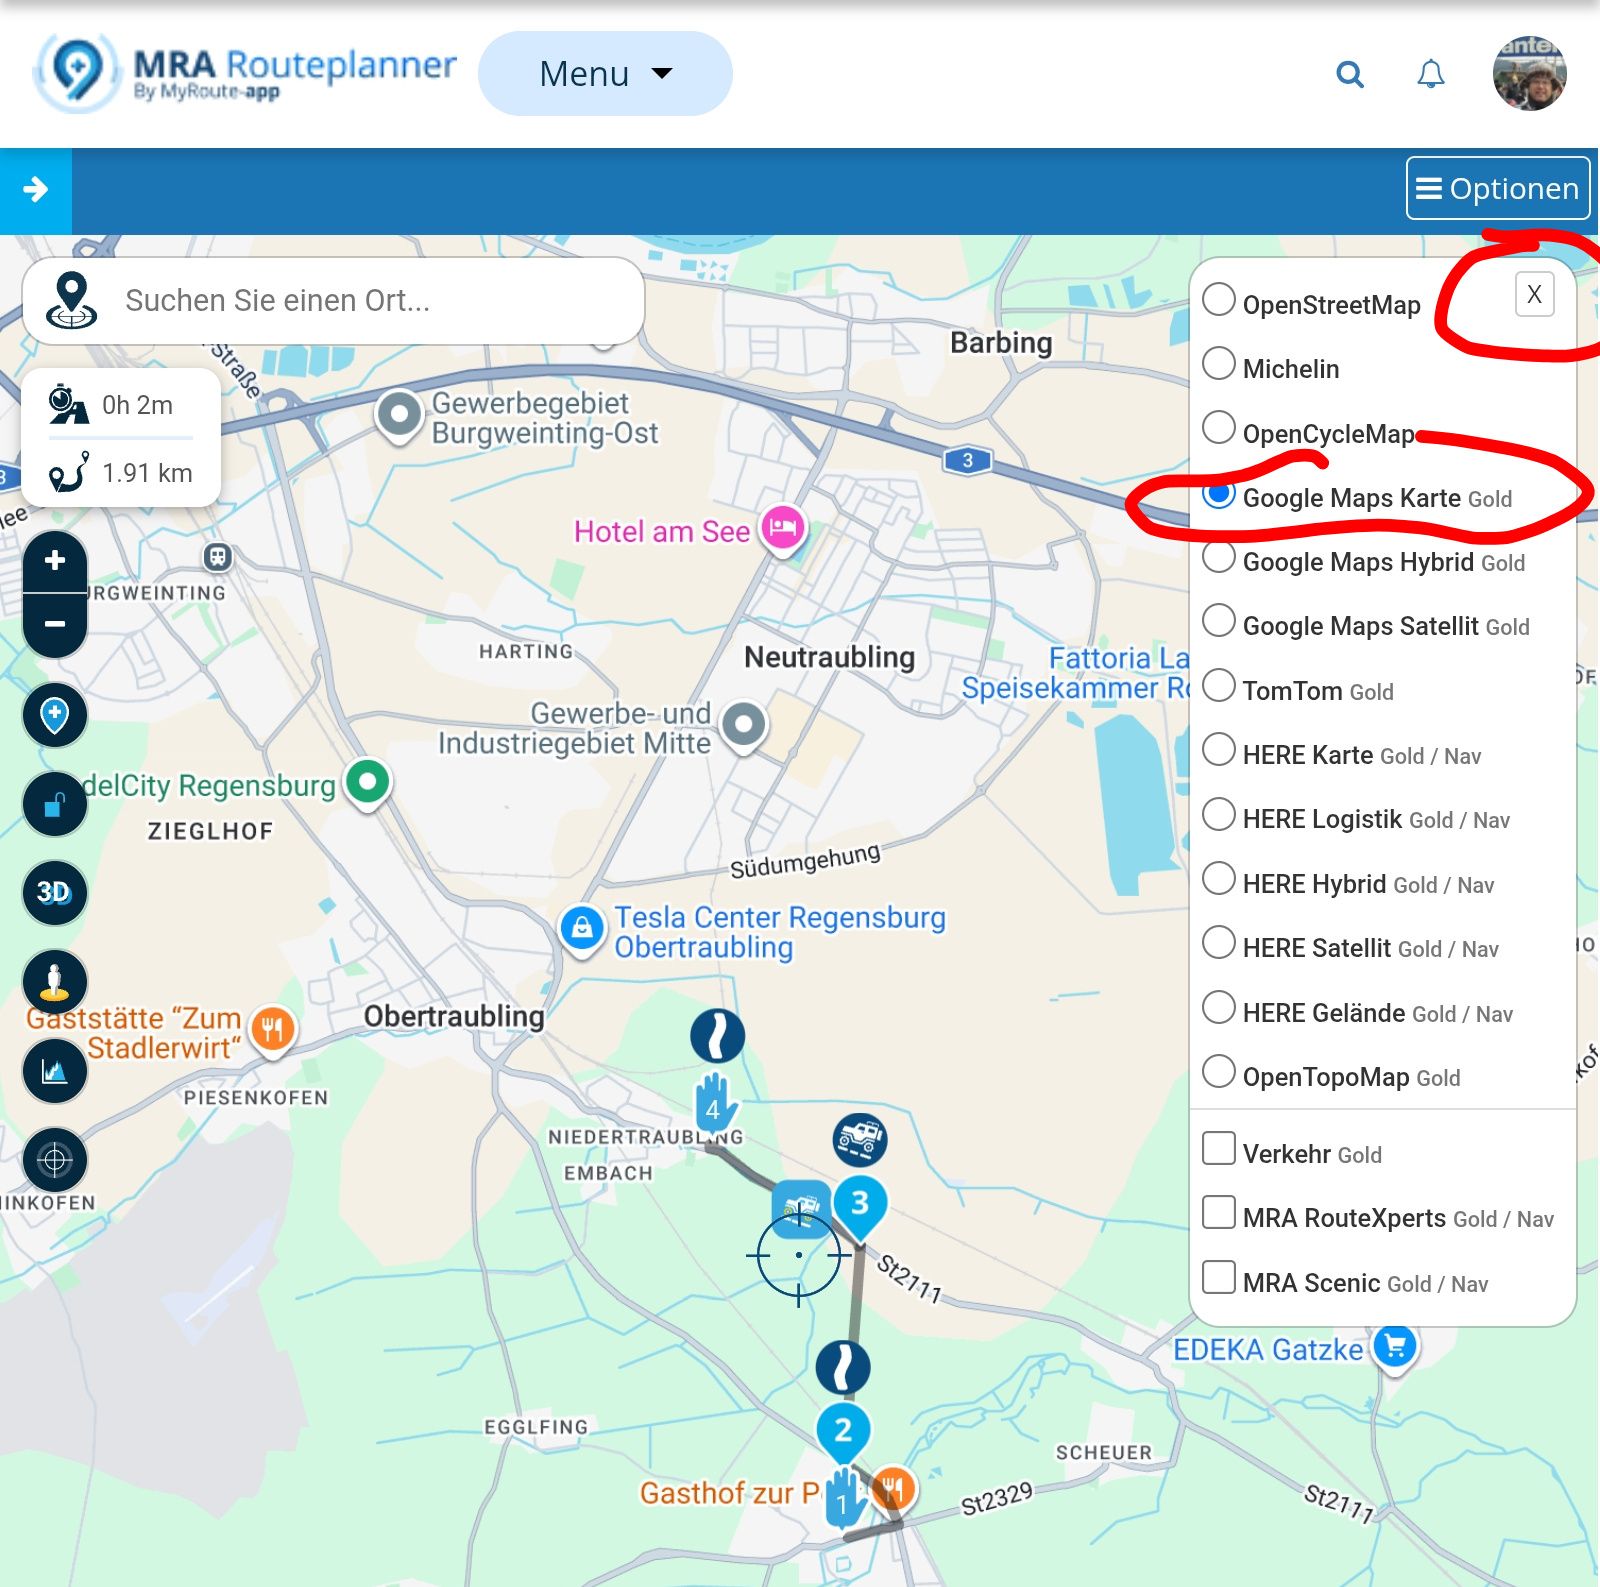Open the notifications bell

(1431, 74)
